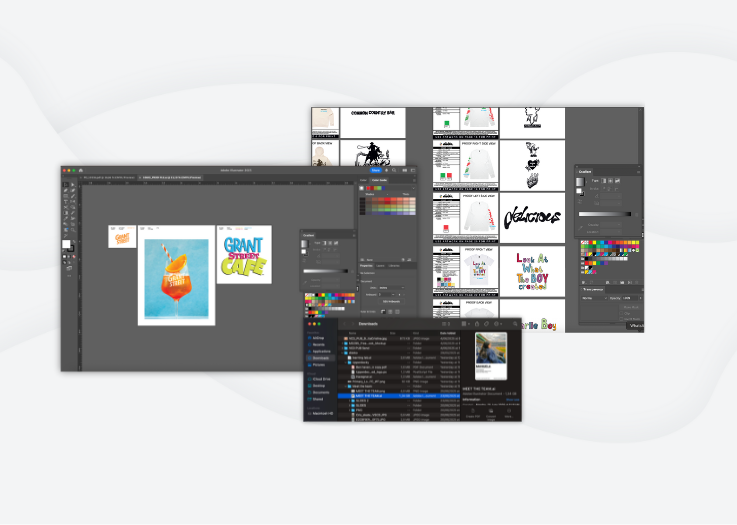Select the Pen tool in Illustrator toolbar
The width and height of the screenshot is (737, 525).
66,190
